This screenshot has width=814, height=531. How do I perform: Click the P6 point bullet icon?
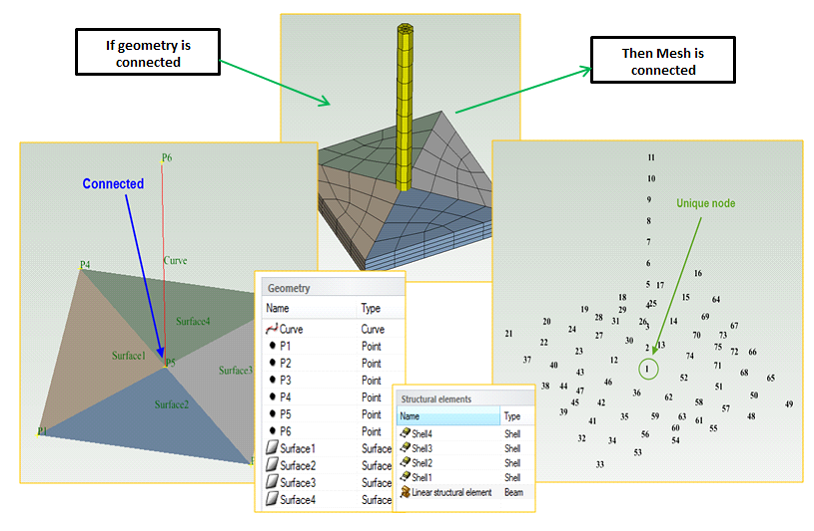[271, 431]
